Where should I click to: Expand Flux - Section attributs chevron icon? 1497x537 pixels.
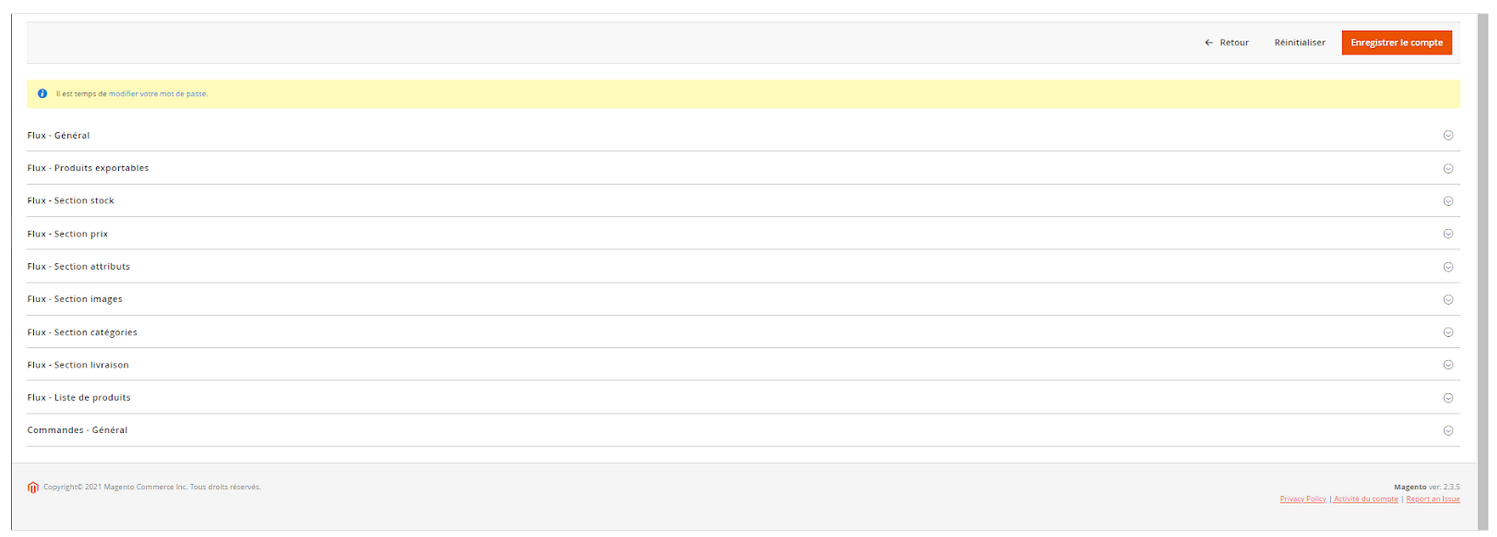coord(1447,267)
